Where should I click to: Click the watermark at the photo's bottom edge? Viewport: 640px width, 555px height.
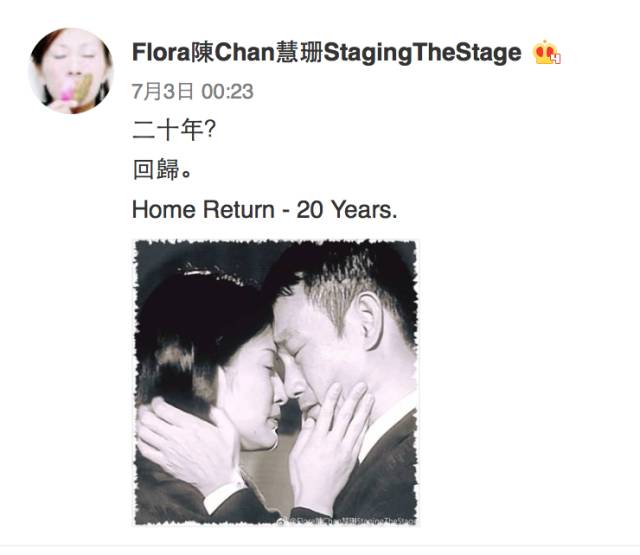[x=347, y=521]
